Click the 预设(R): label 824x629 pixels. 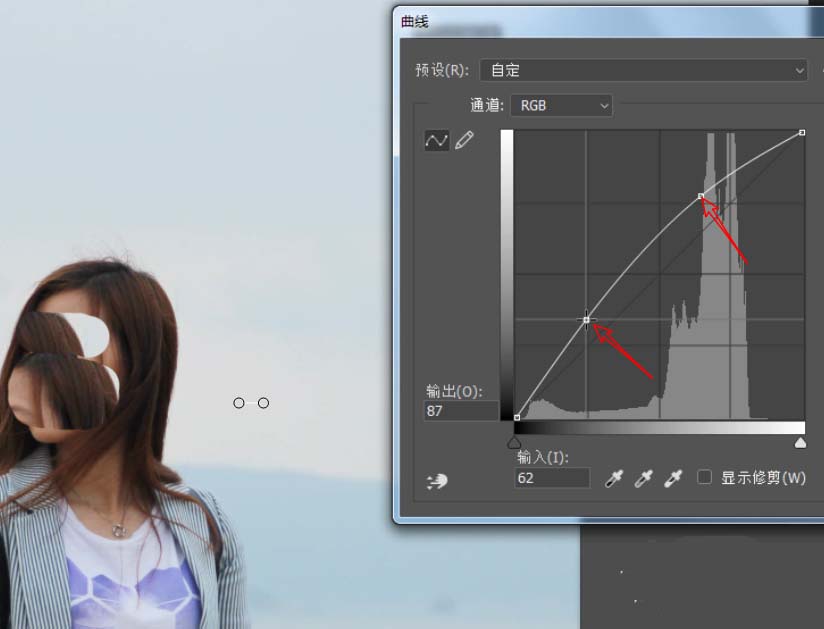442,70
